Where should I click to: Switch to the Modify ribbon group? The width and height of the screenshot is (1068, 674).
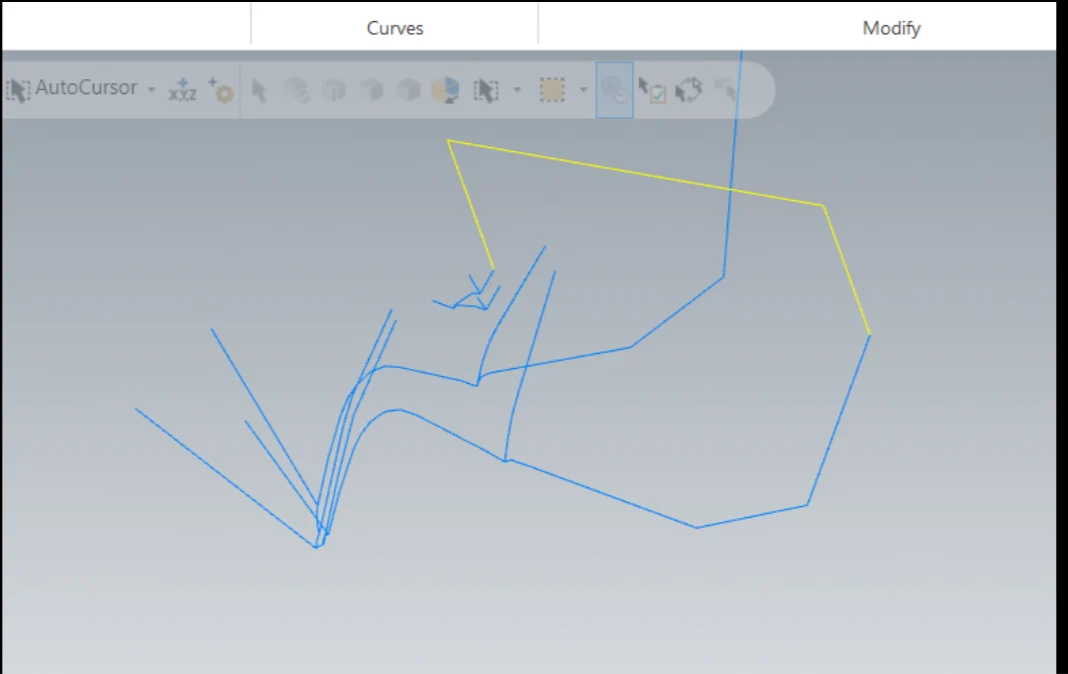(891, 28)
